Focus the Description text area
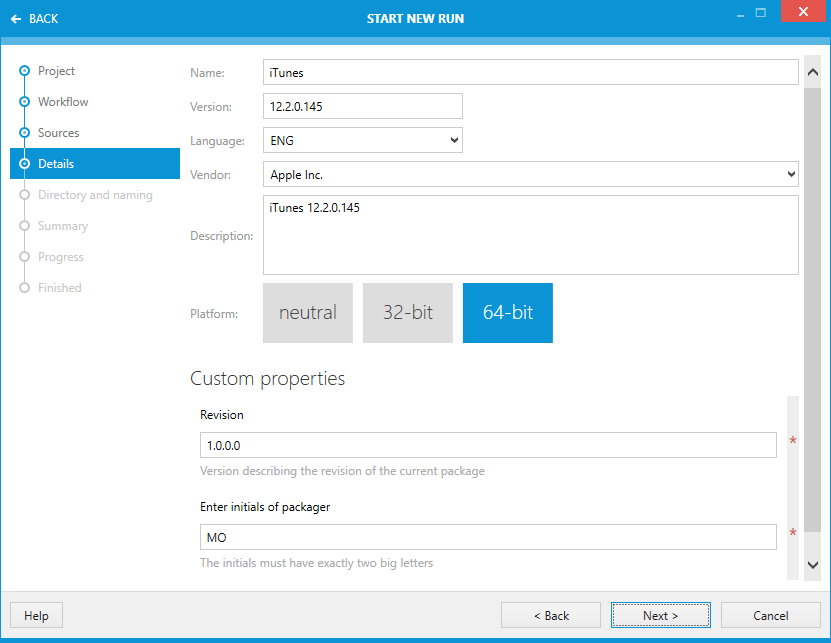 click(530, 235)
